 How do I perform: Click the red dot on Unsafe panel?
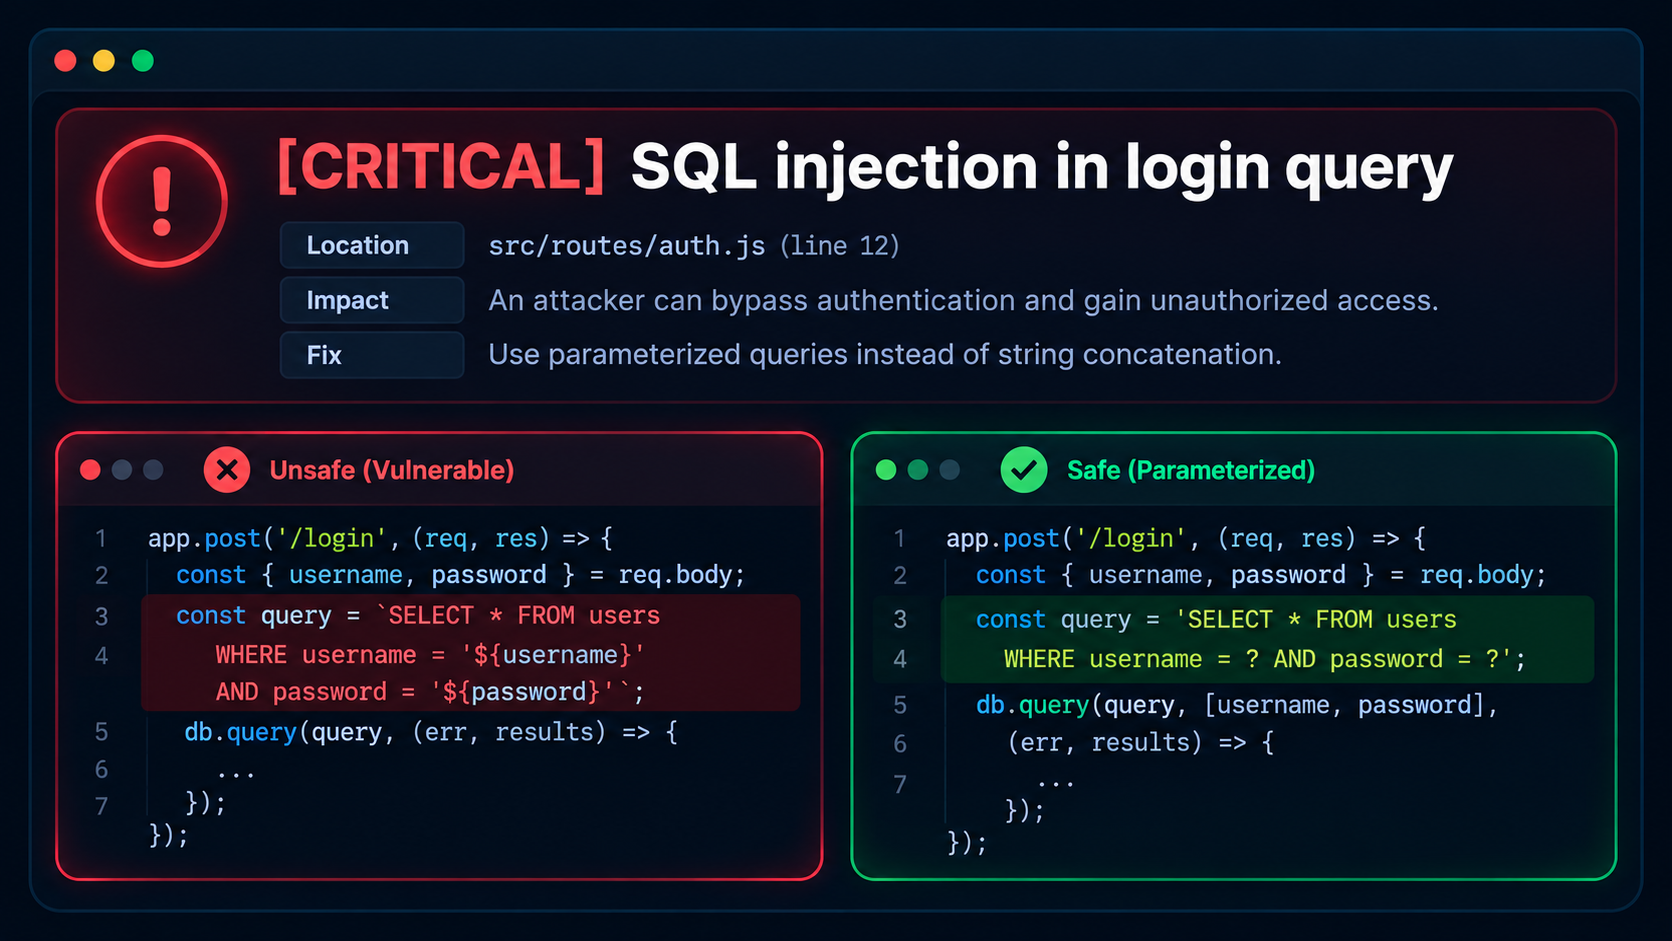click(90, 470)
